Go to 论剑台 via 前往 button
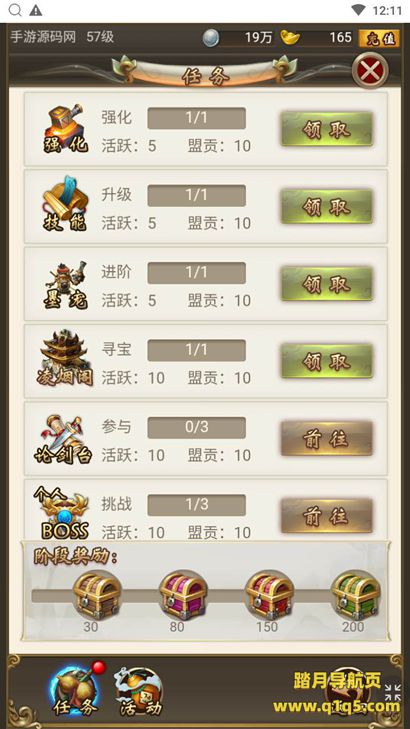The height and width of the screenshot is (729, 410). [327, 438]
